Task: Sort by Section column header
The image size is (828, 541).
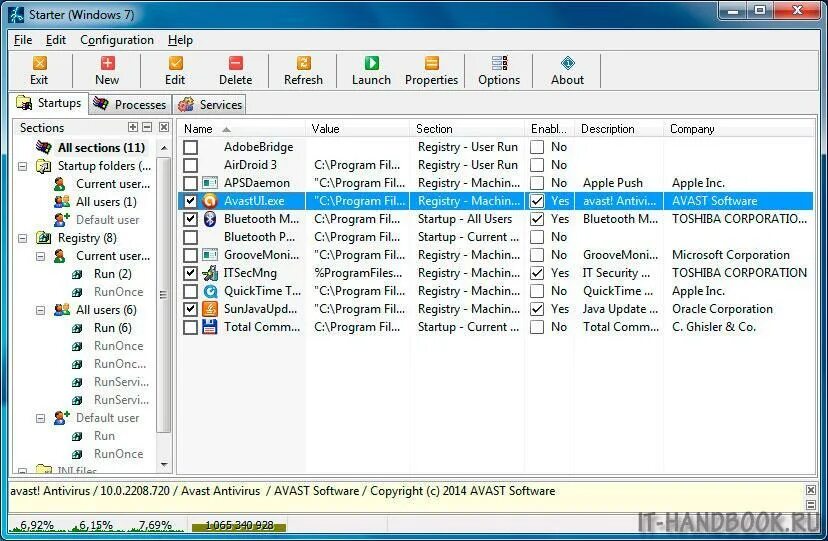Action: [x=467, y=129]
